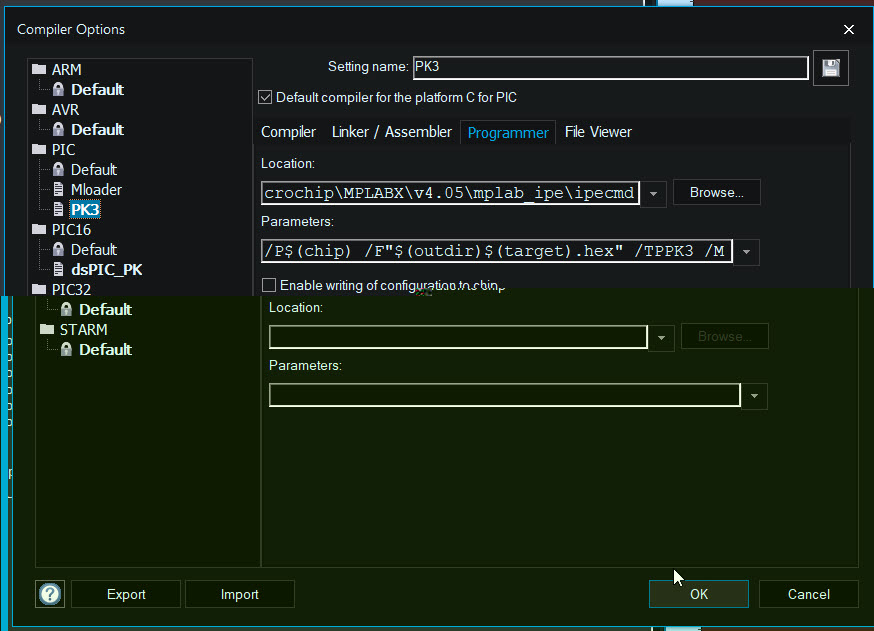Click the Setting name field PK3
Viewport: 874px width, 631px height.
[x=610, y=67]
